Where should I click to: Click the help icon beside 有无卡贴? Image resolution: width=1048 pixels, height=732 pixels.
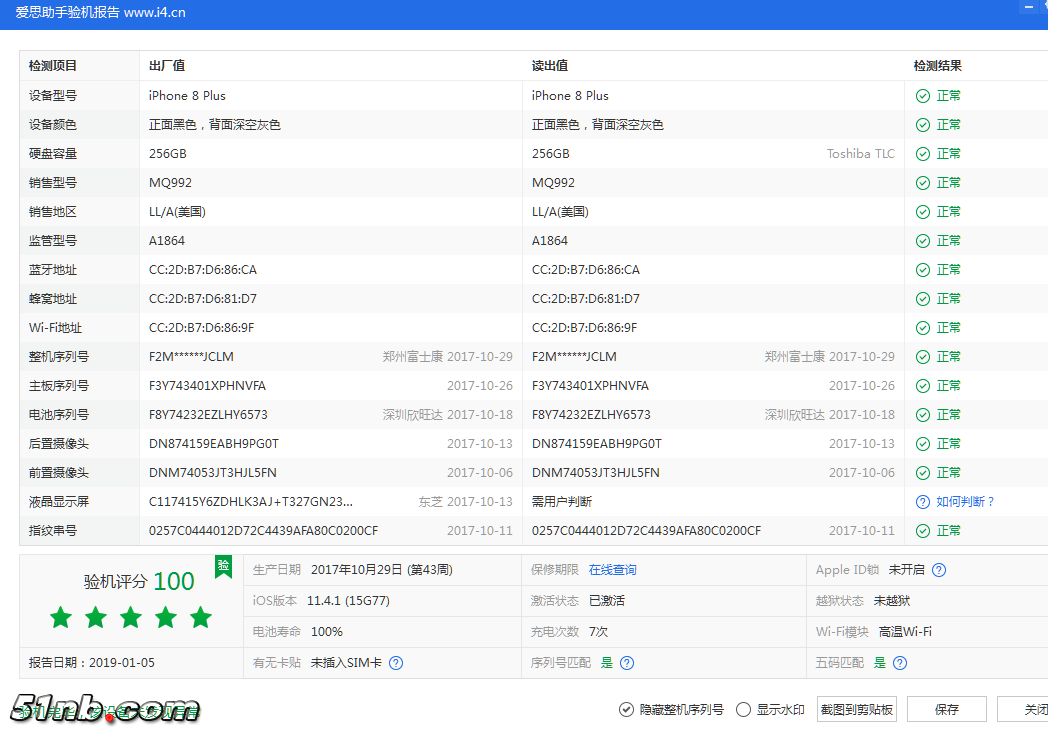395,662
